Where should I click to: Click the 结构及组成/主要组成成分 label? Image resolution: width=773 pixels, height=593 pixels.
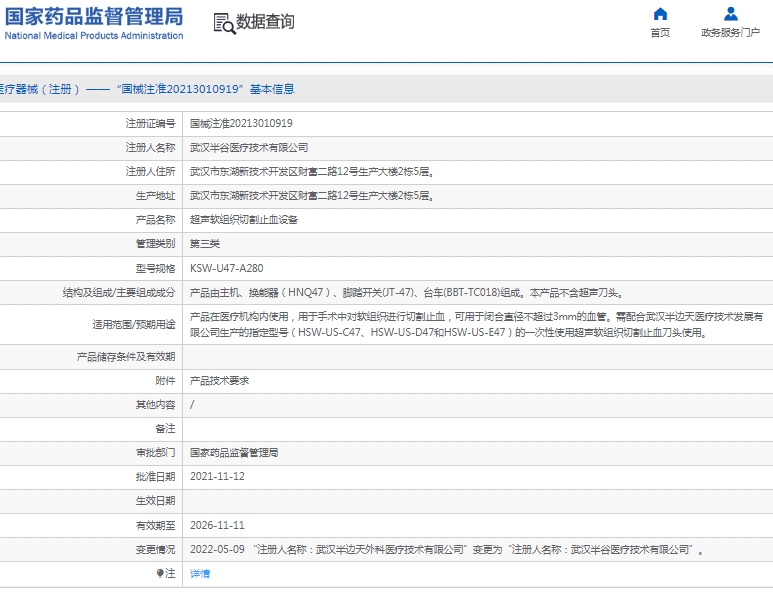point(119,293)
